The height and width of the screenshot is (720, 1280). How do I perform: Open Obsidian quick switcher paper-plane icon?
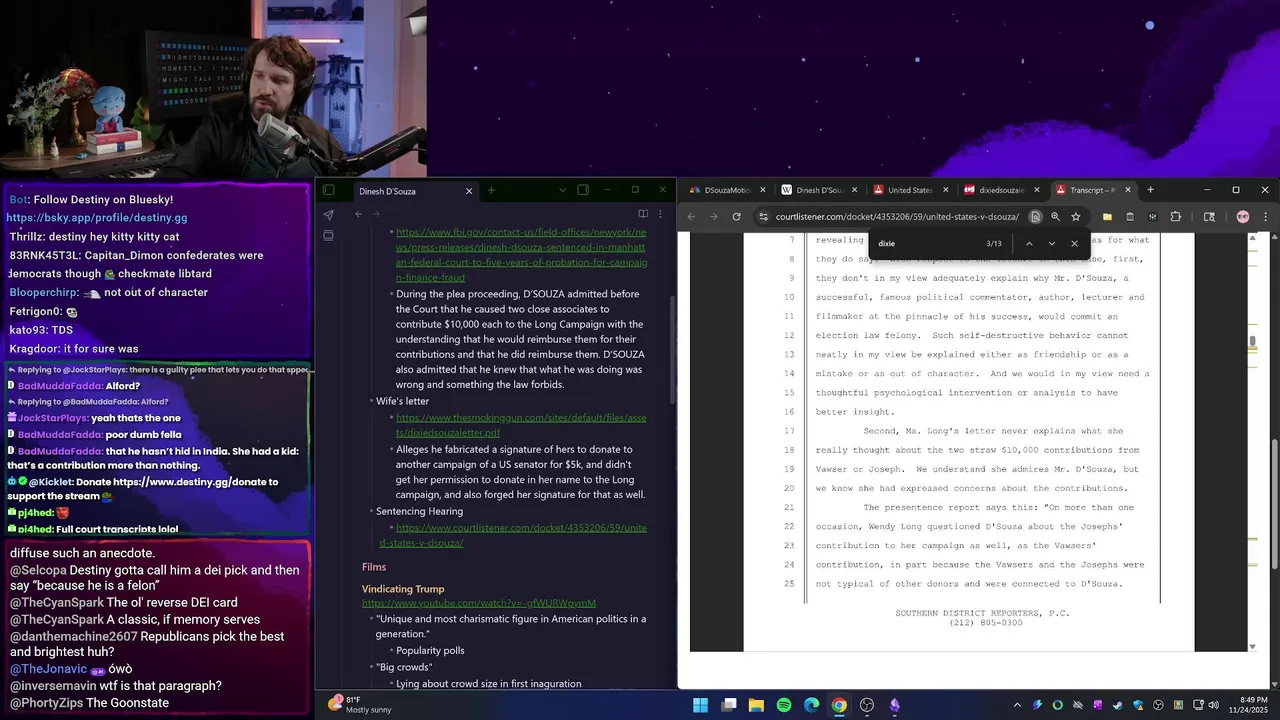328,214
